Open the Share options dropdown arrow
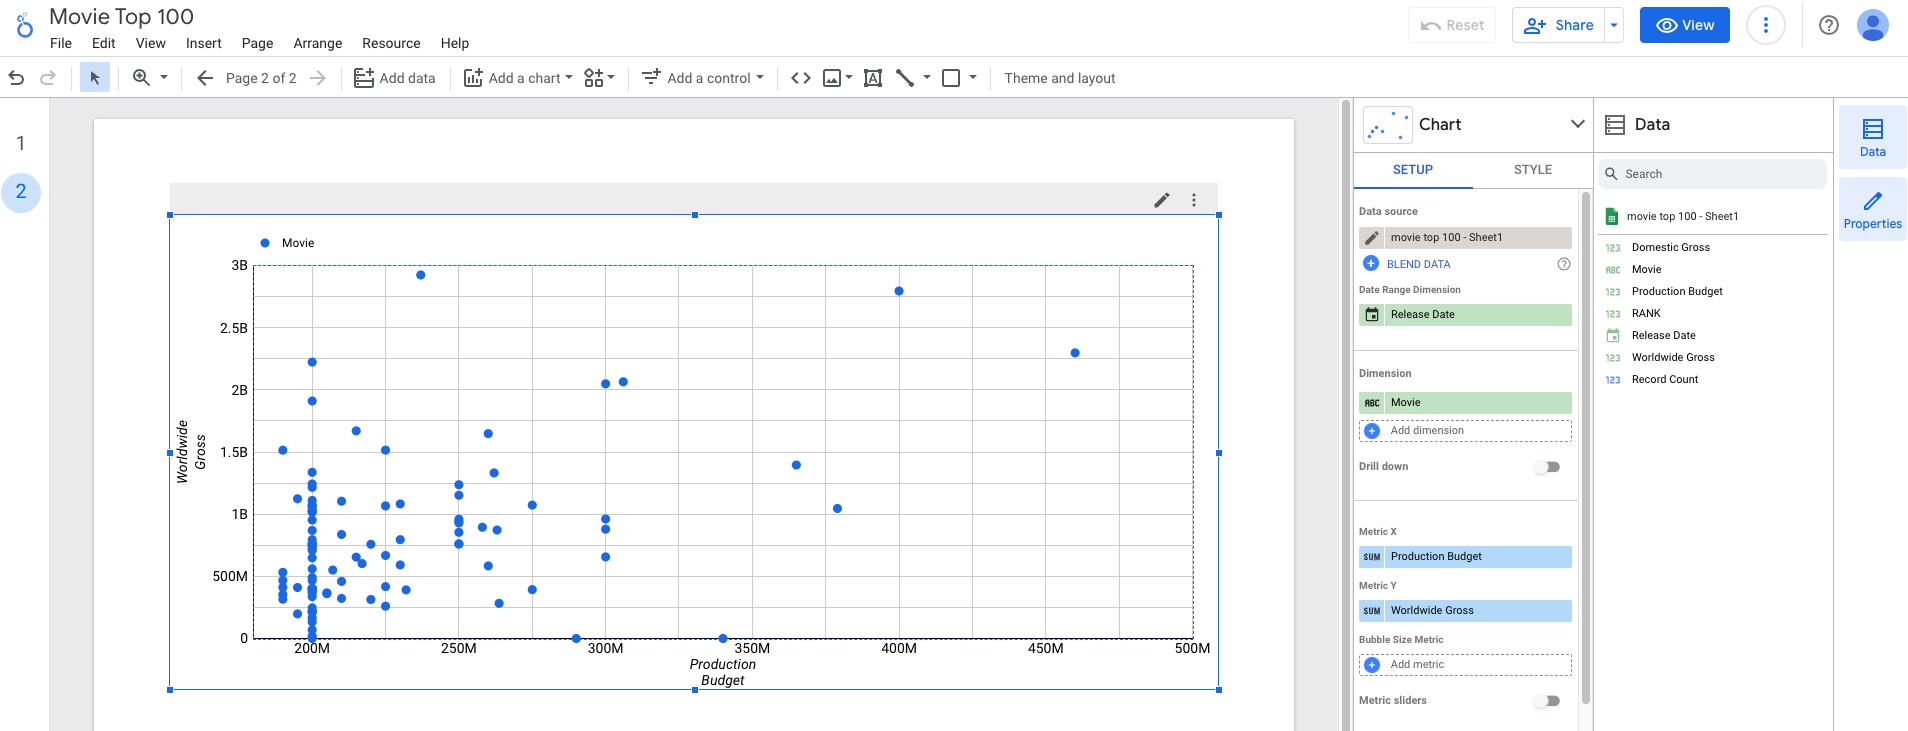This screenshot has height=731, width=1908. click(1613, 25)
